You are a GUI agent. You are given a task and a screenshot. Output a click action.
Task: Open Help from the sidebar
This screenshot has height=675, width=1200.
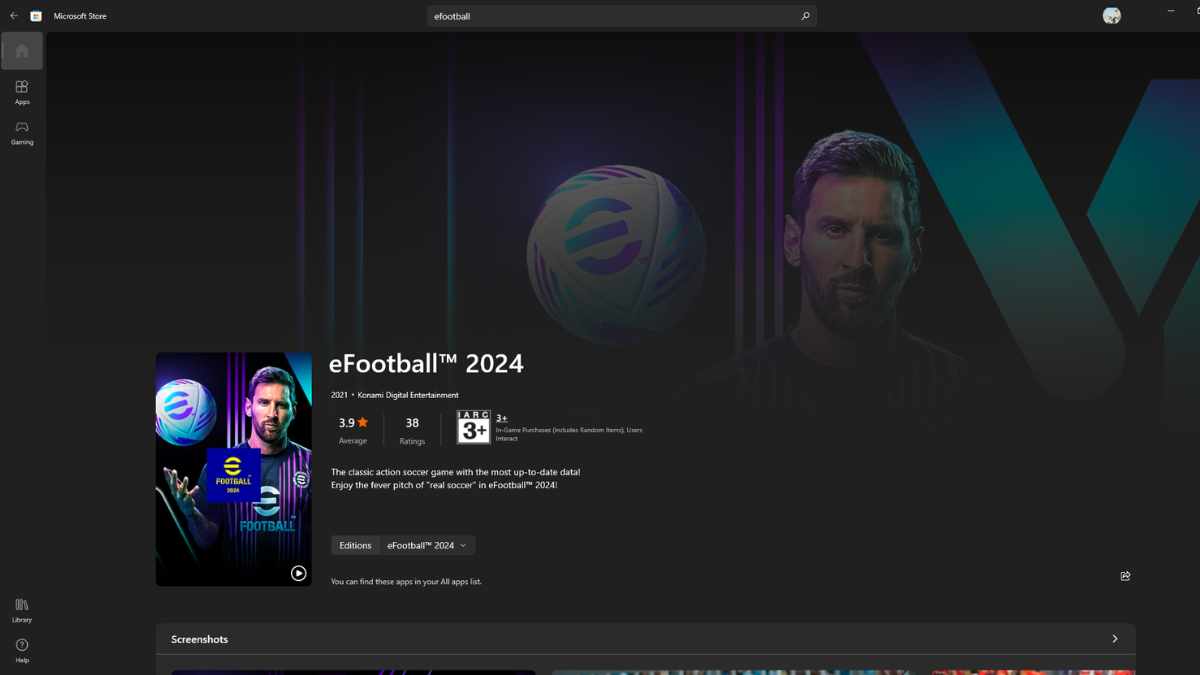[21, 651]
